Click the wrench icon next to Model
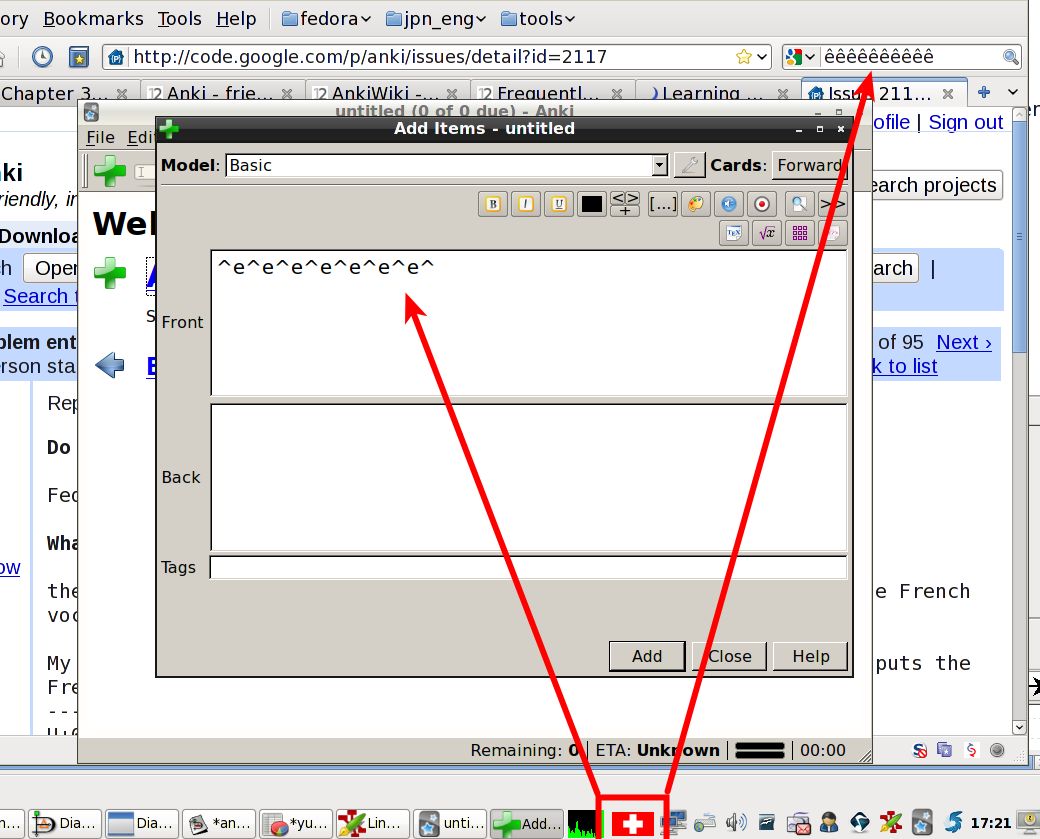 (x=689, y=165)
